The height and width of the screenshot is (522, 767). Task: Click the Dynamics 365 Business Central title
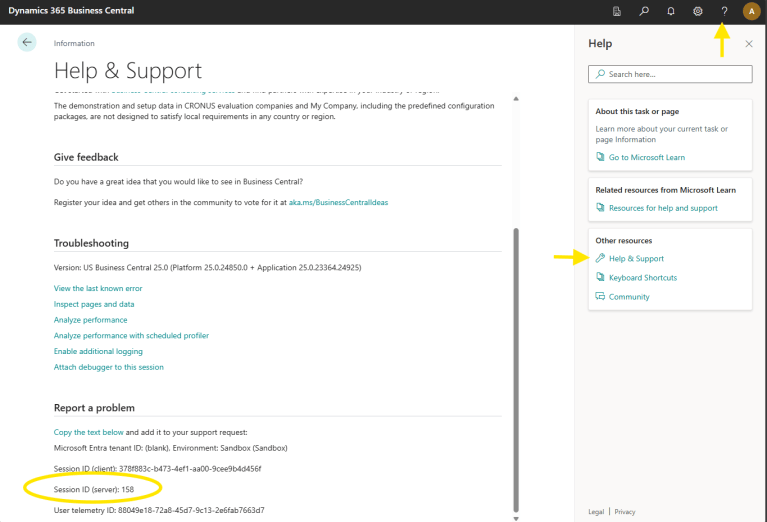[71, 11]
